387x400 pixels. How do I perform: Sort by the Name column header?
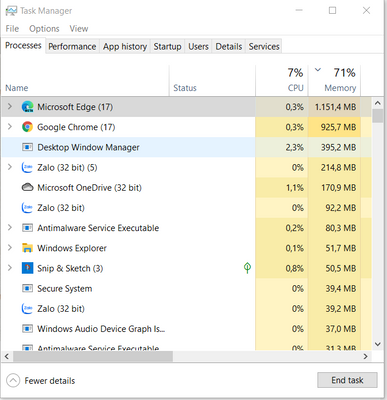tap(85, 81)
